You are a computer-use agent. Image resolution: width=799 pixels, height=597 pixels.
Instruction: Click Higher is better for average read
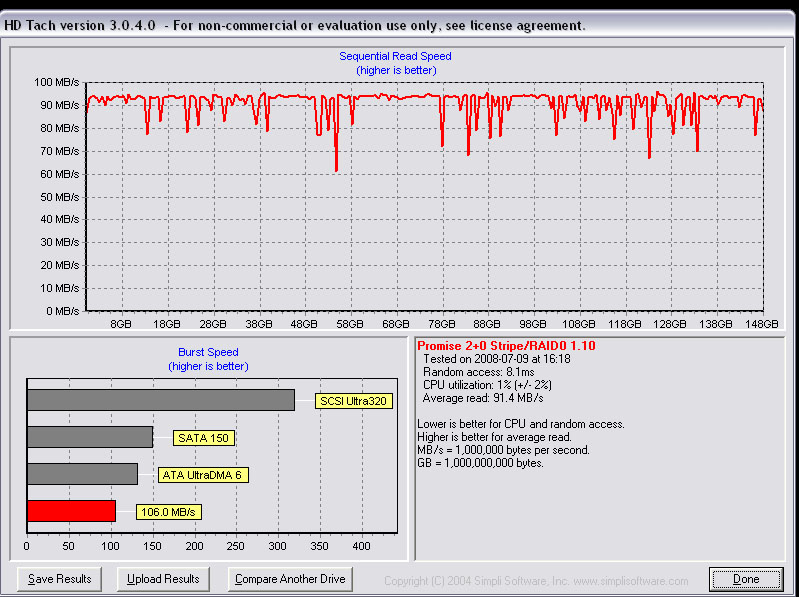494,437
